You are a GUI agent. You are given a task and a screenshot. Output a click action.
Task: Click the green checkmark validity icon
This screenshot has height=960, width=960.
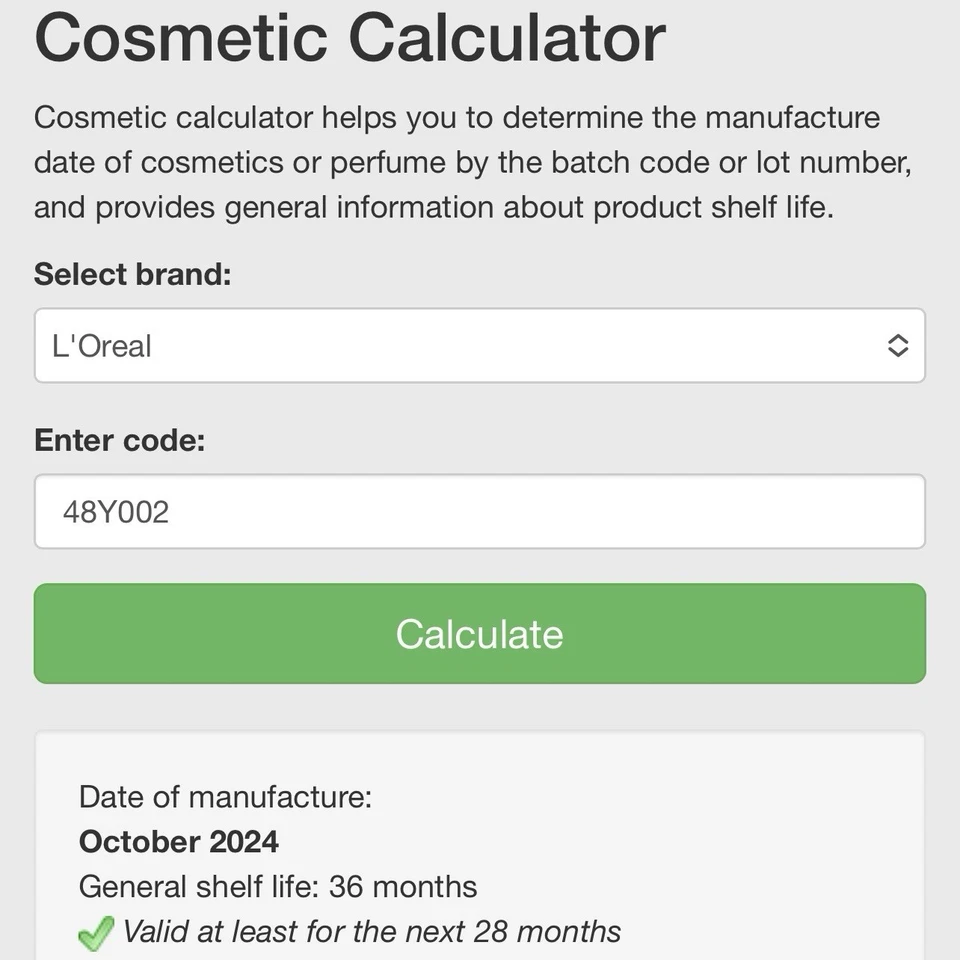point(96,934)
